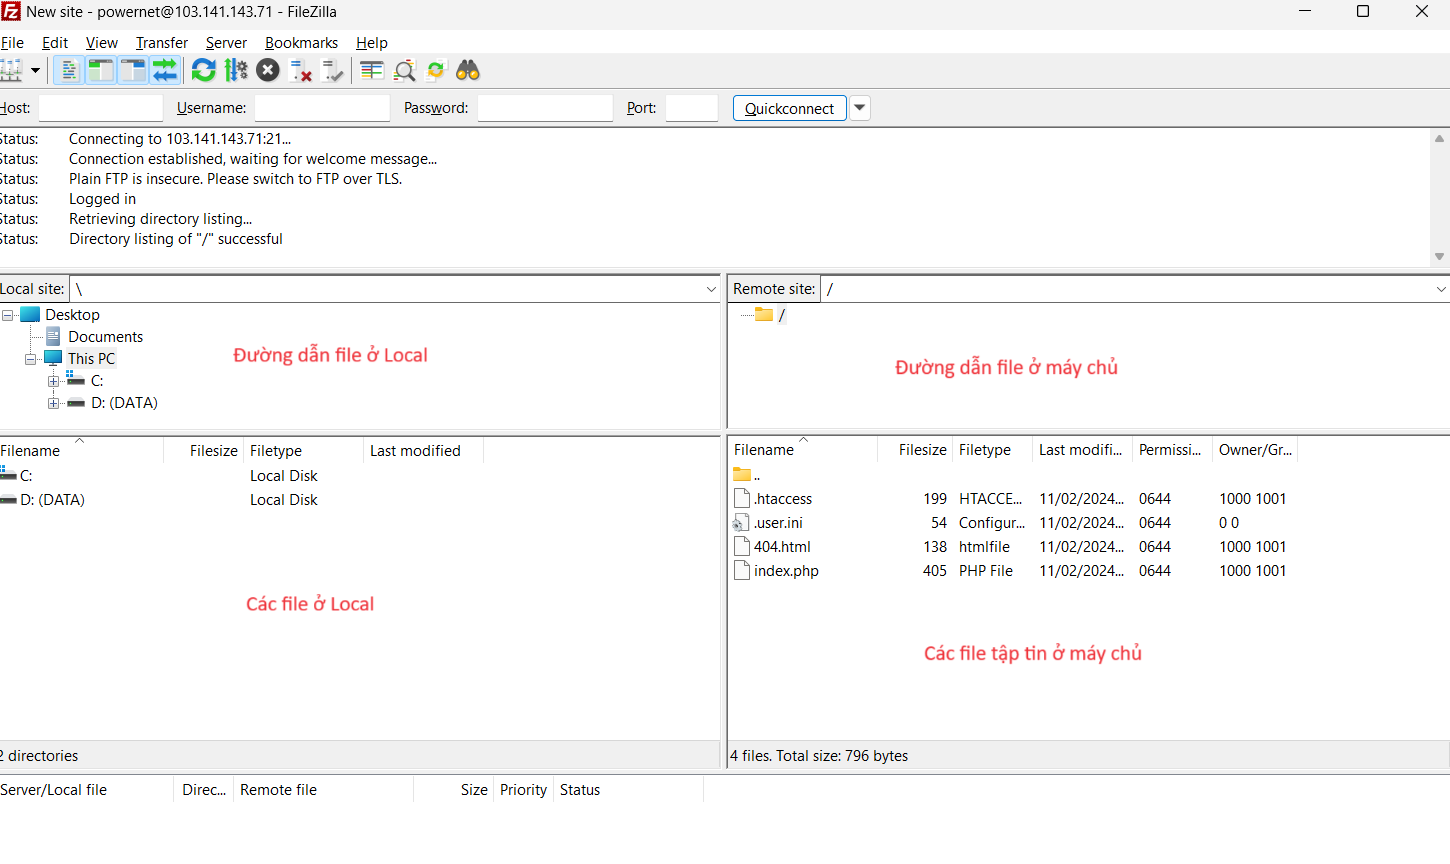Expand the C: drive tree node

pyautogui.click(x=53, y=381)
